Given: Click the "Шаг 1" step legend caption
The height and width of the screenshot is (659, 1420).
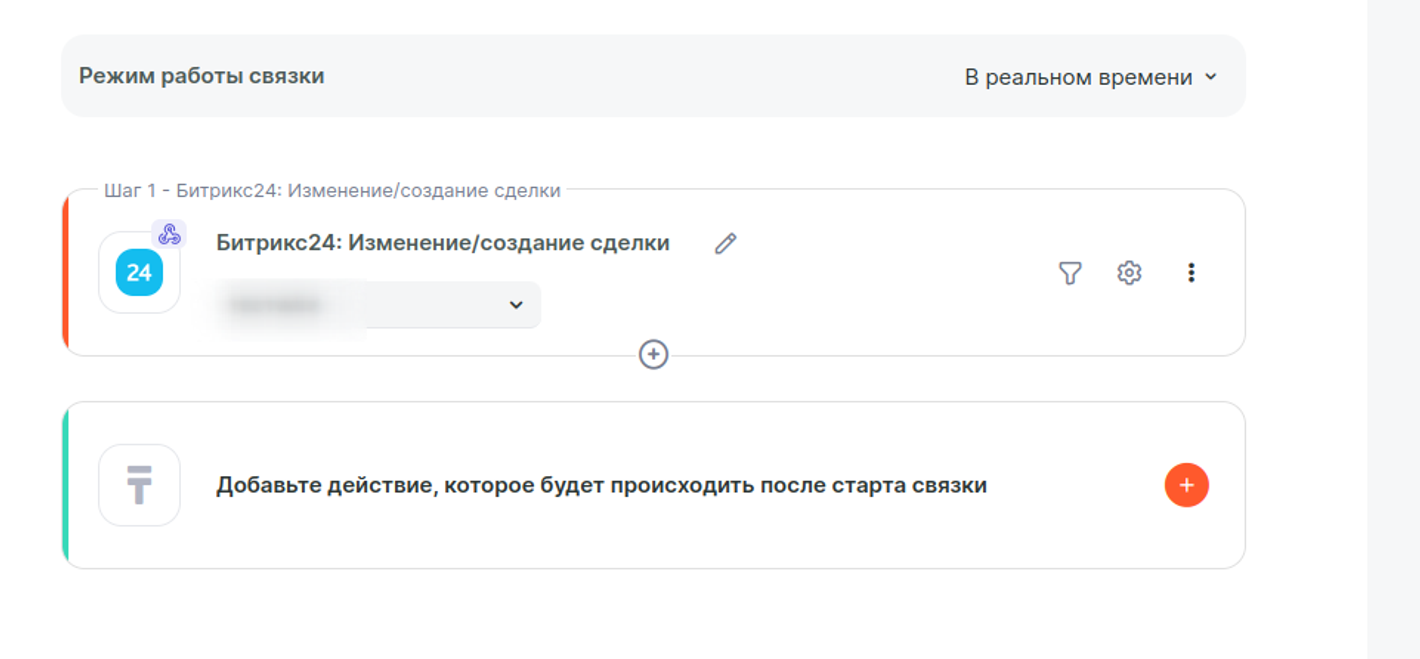Looking at the screenshot, I should click(332, 191).
